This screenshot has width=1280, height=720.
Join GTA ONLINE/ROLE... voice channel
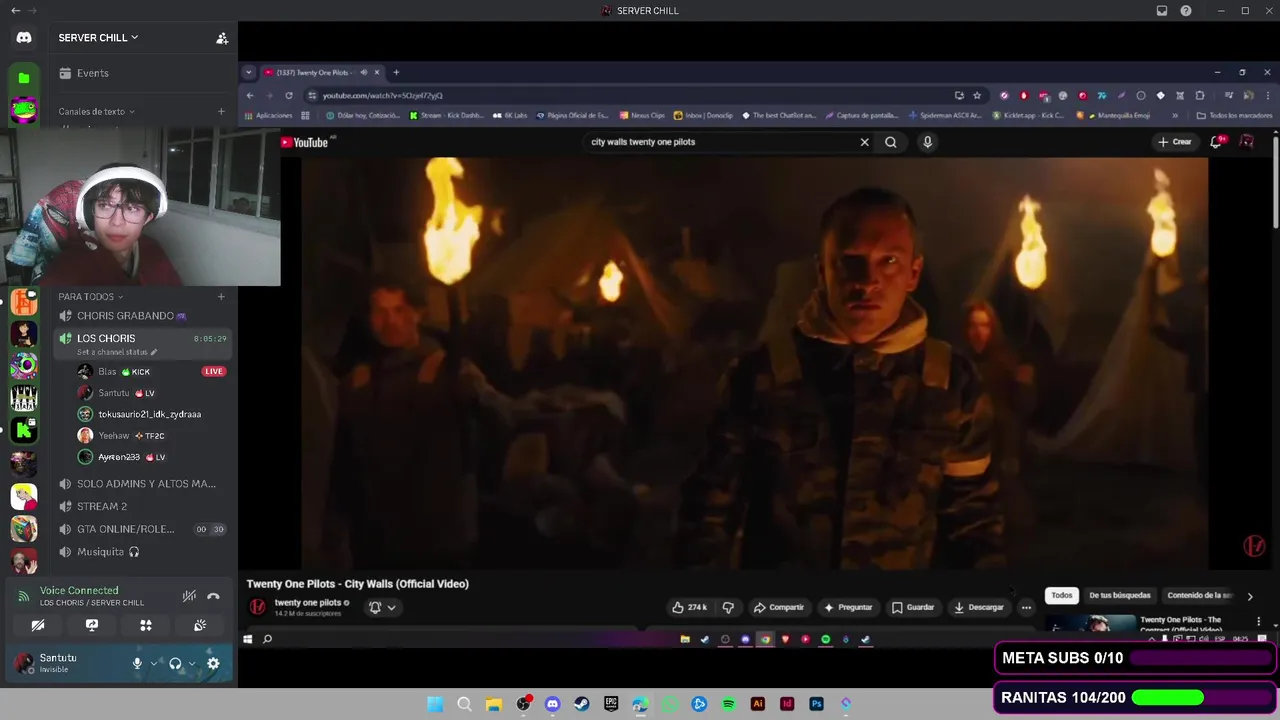tap(125, 529)
